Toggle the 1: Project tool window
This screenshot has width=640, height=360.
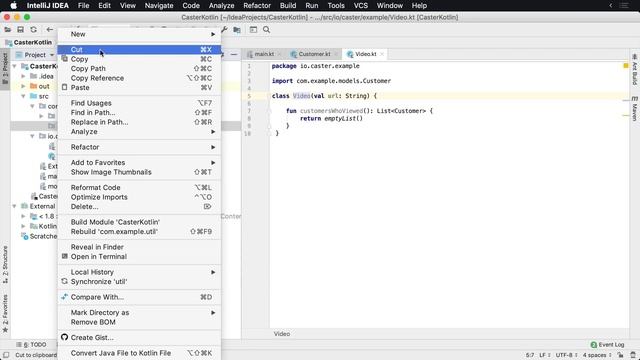point(5,68)
